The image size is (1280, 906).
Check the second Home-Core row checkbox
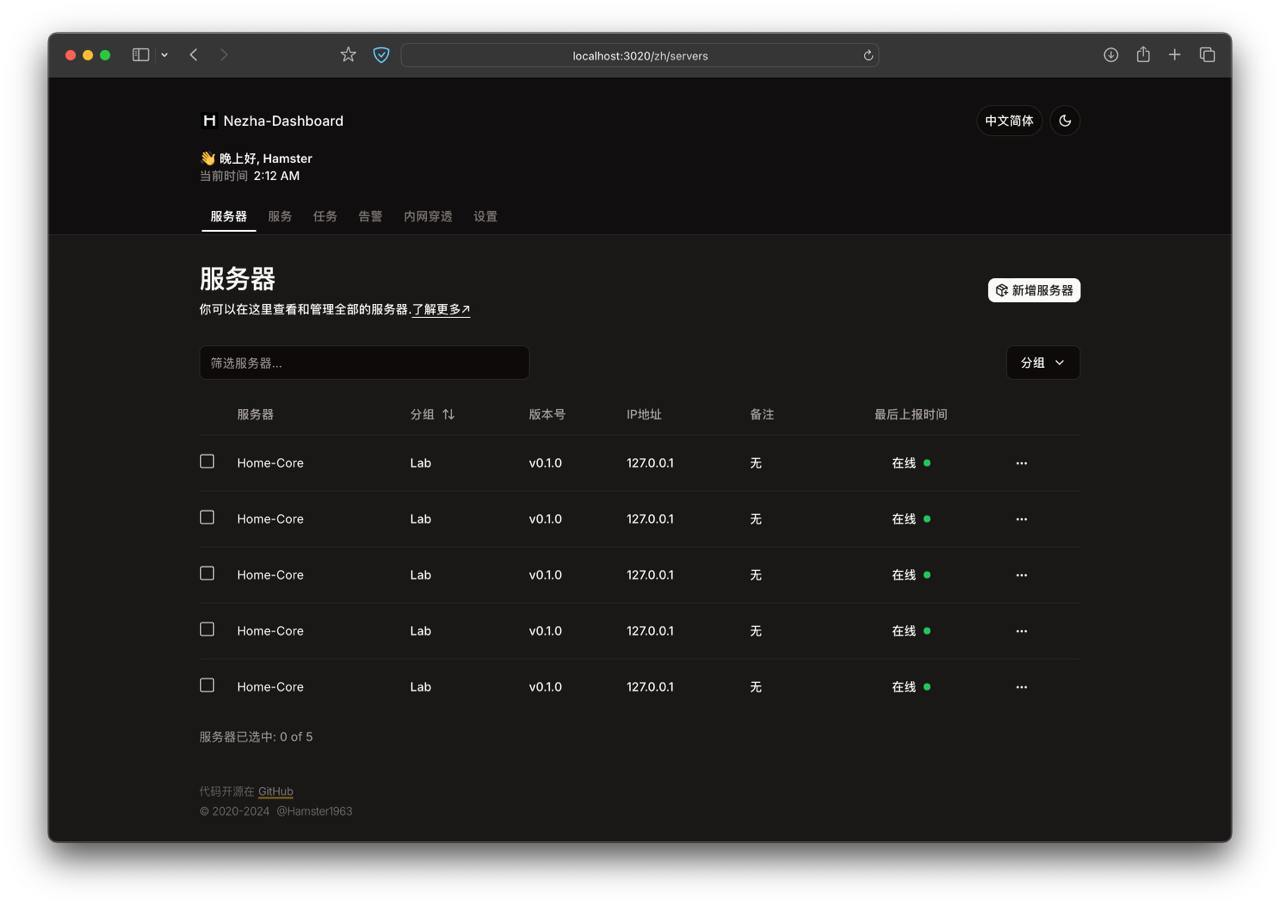207,518
